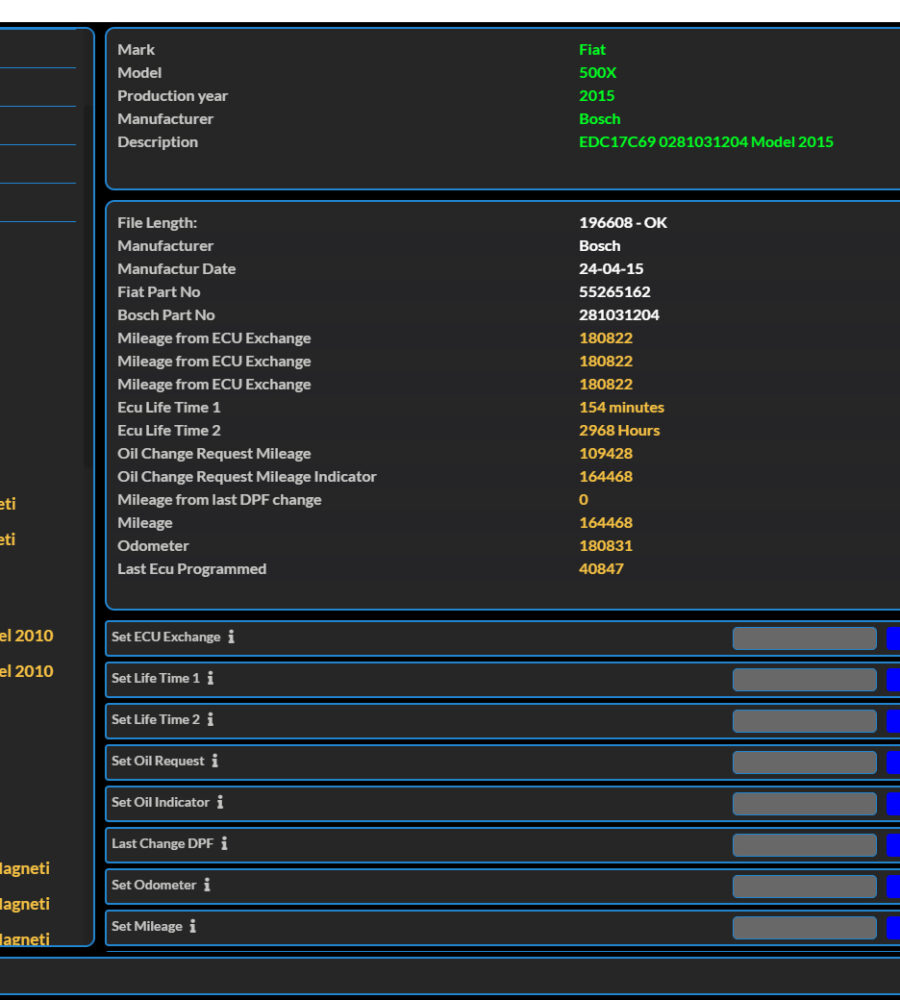
Task: Click the Set Oil Request value field
Action: click(804, 762)
